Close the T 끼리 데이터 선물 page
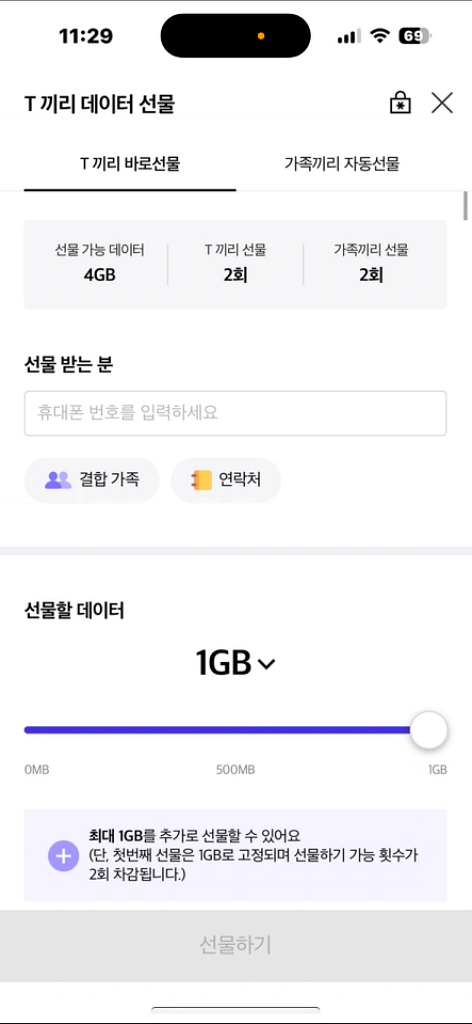Screen dimensions: 472x1024 pyautogui.click(x=442, y=103)
